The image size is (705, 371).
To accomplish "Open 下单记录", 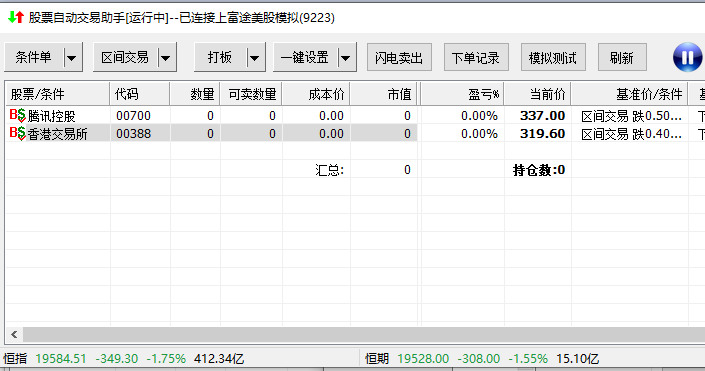I will coord(476,58).
